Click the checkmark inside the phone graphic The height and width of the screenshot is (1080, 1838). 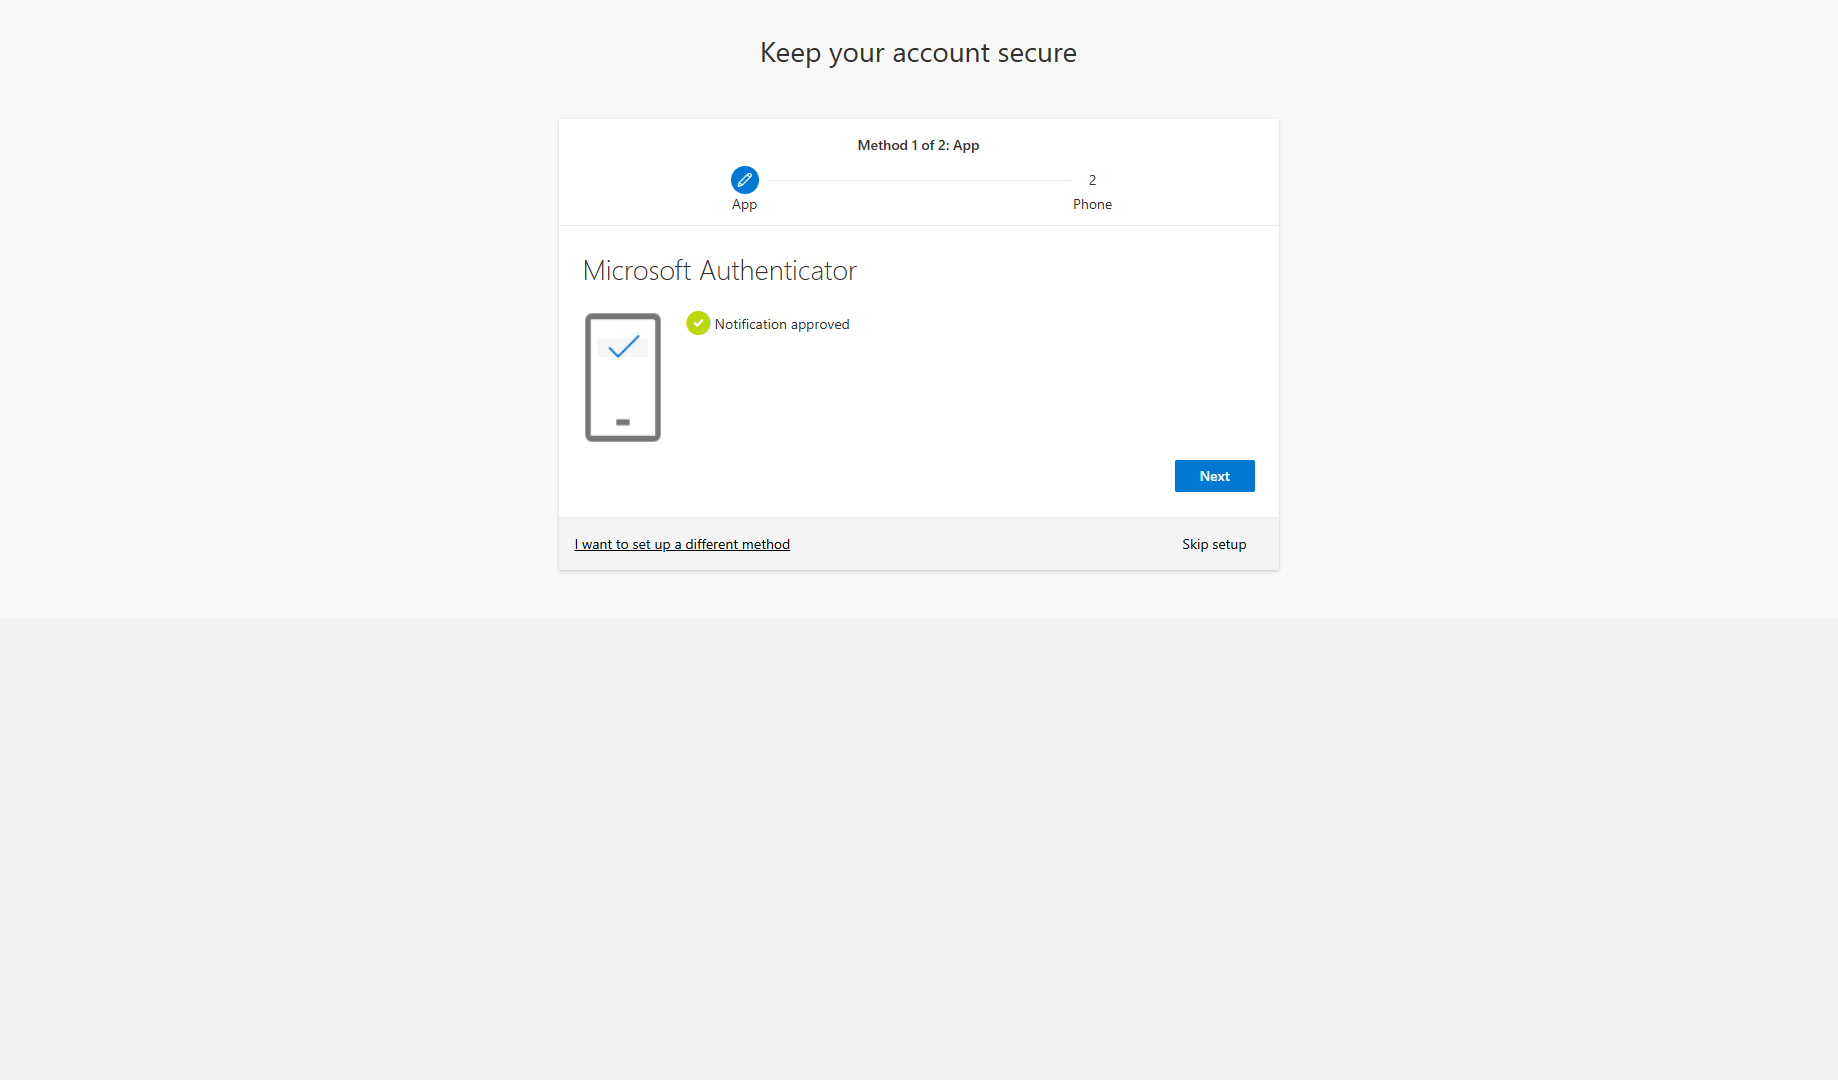622,348
